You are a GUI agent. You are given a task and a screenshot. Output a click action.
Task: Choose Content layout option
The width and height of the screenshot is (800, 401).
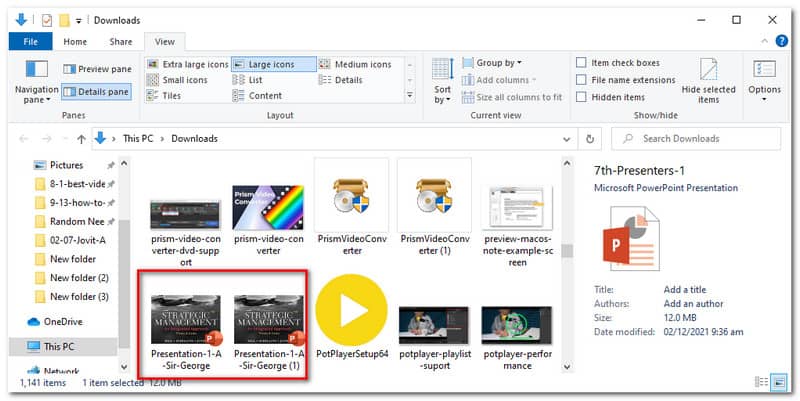click(257, 95)
